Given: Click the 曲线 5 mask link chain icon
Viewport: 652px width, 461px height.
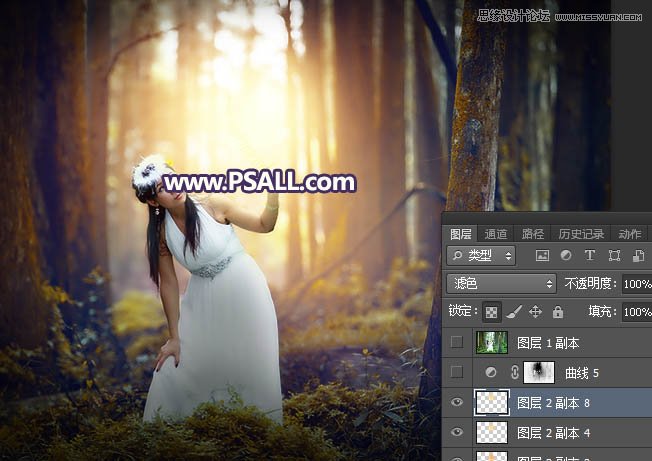Looking at the screenshot, I should tap(514, 372).
